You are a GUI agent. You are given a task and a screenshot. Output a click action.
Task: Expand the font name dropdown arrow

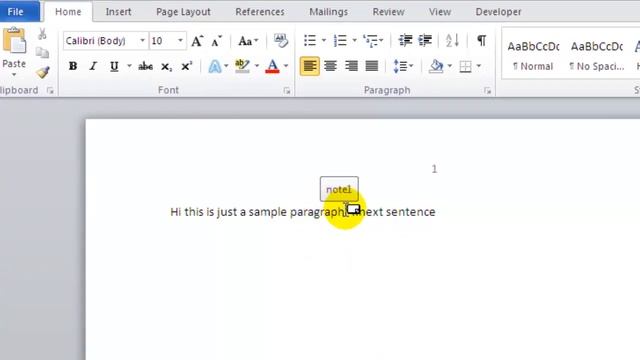(142, 41)
